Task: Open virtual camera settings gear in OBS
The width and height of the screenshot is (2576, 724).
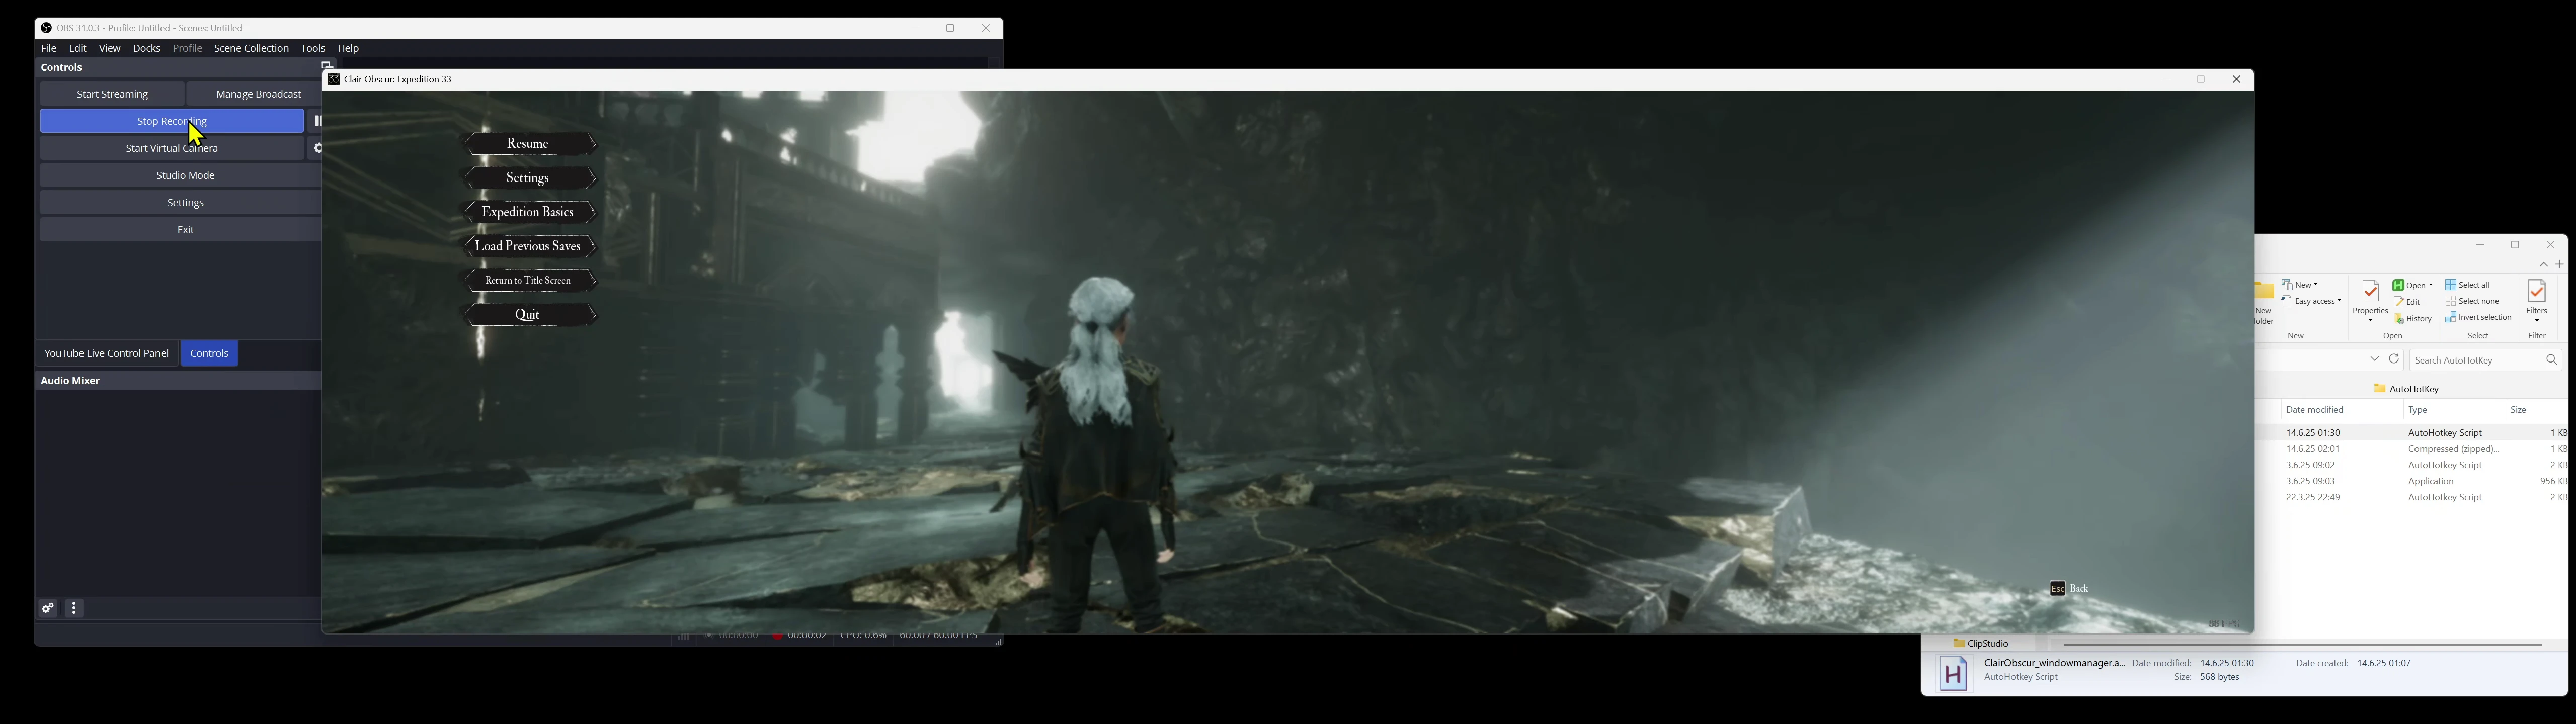Action: click(x=317, y=148)
